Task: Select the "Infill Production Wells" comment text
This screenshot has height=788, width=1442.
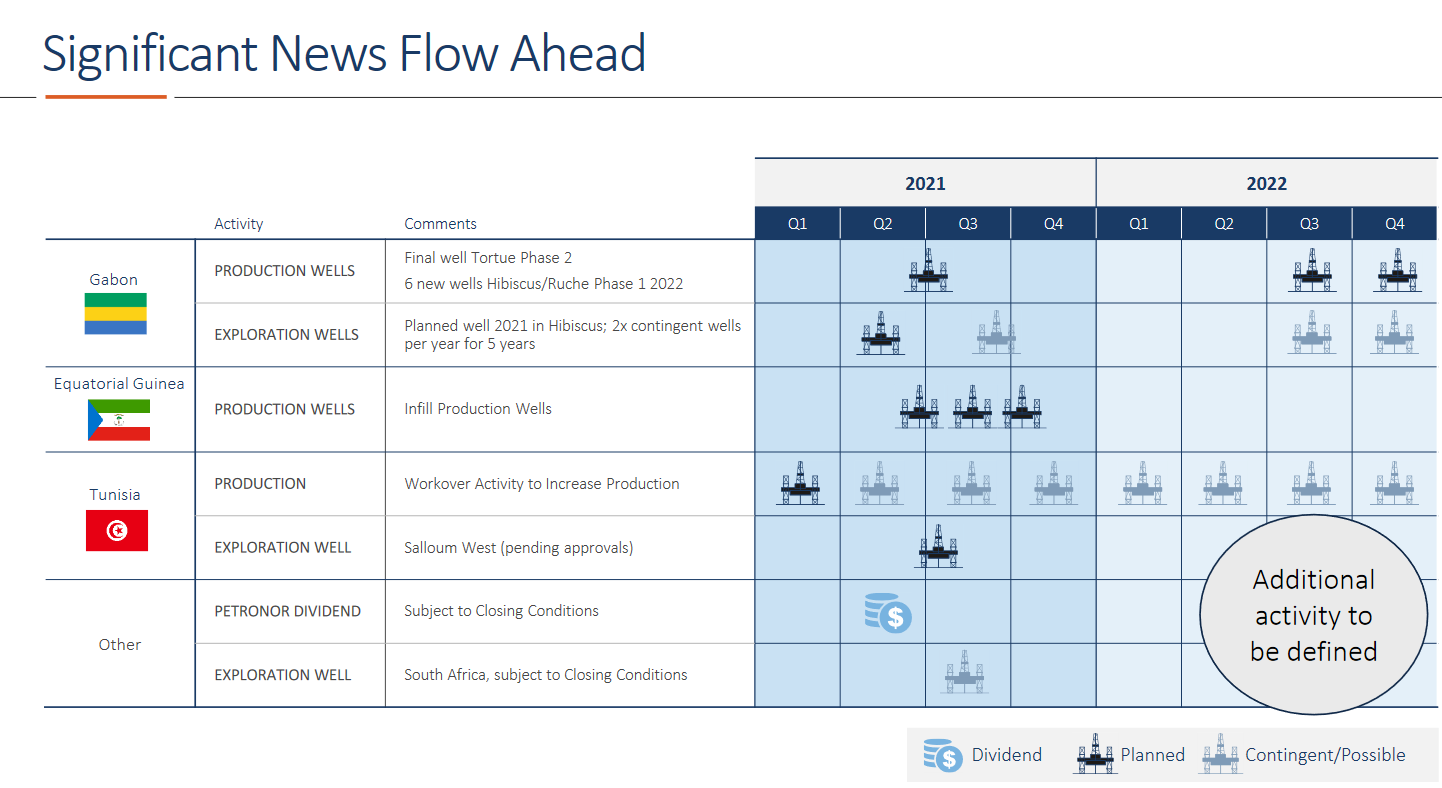Action: pyautogui.click(x=477, y=409)
